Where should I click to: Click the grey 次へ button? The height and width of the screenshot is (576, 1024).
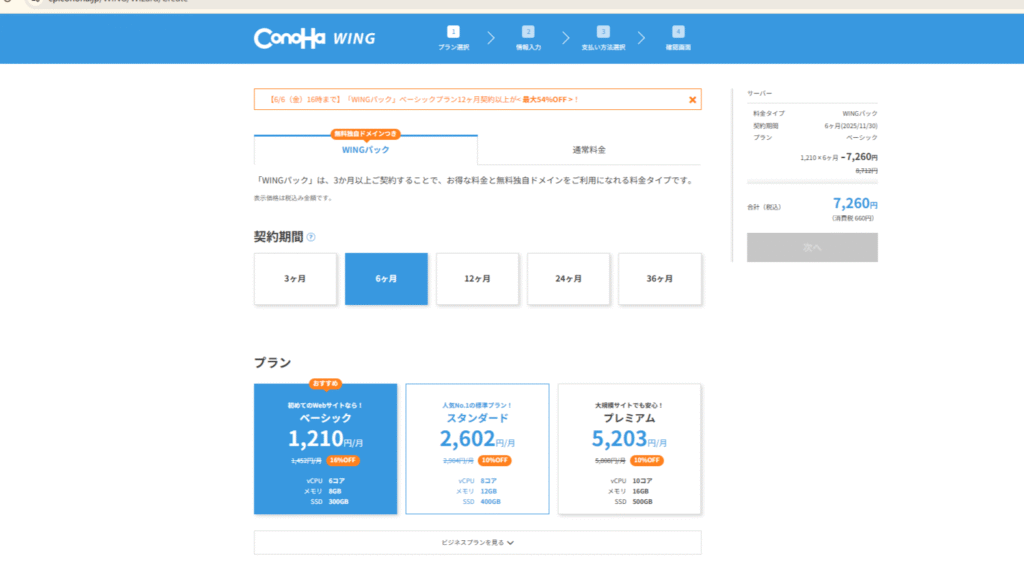(812, 248)
